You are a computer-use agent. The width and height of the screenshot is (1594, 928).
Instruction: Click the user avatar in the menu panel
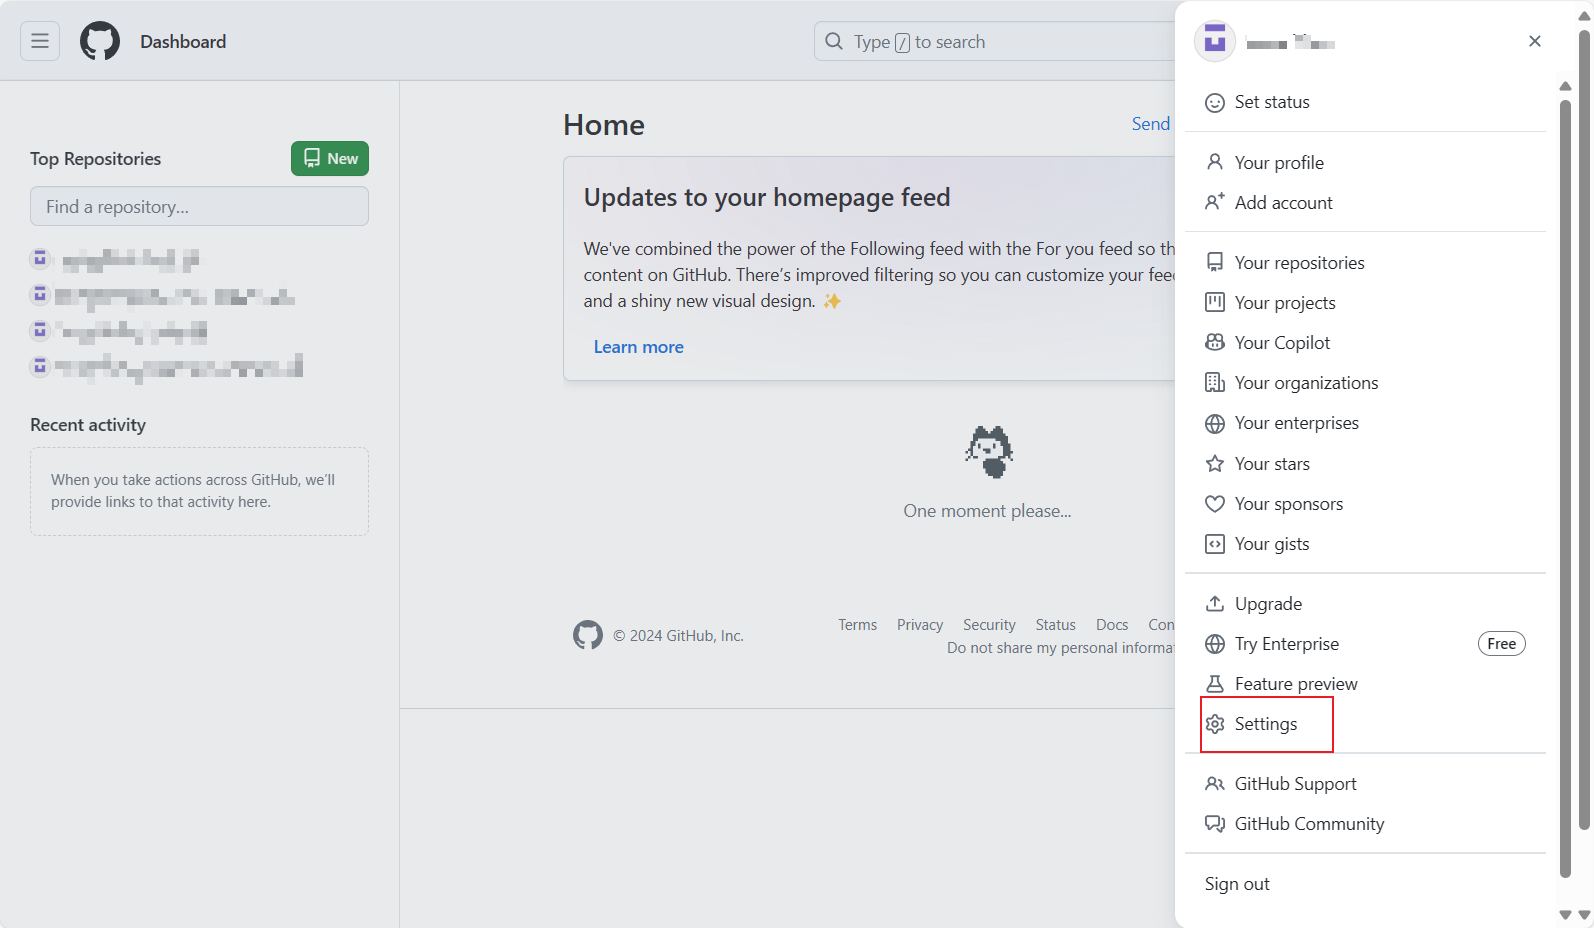tap(1215, 42)
